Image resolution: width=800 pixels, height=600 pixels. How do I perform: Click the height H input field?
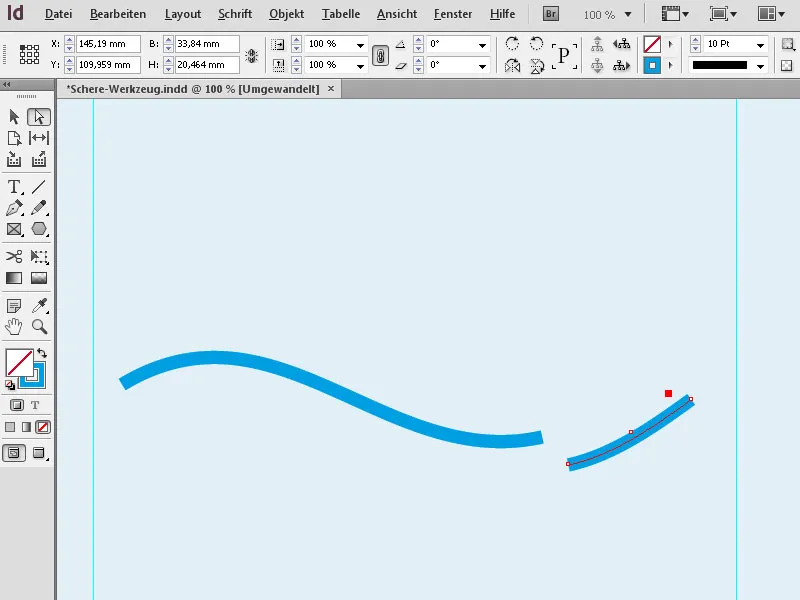pos(207,65)
